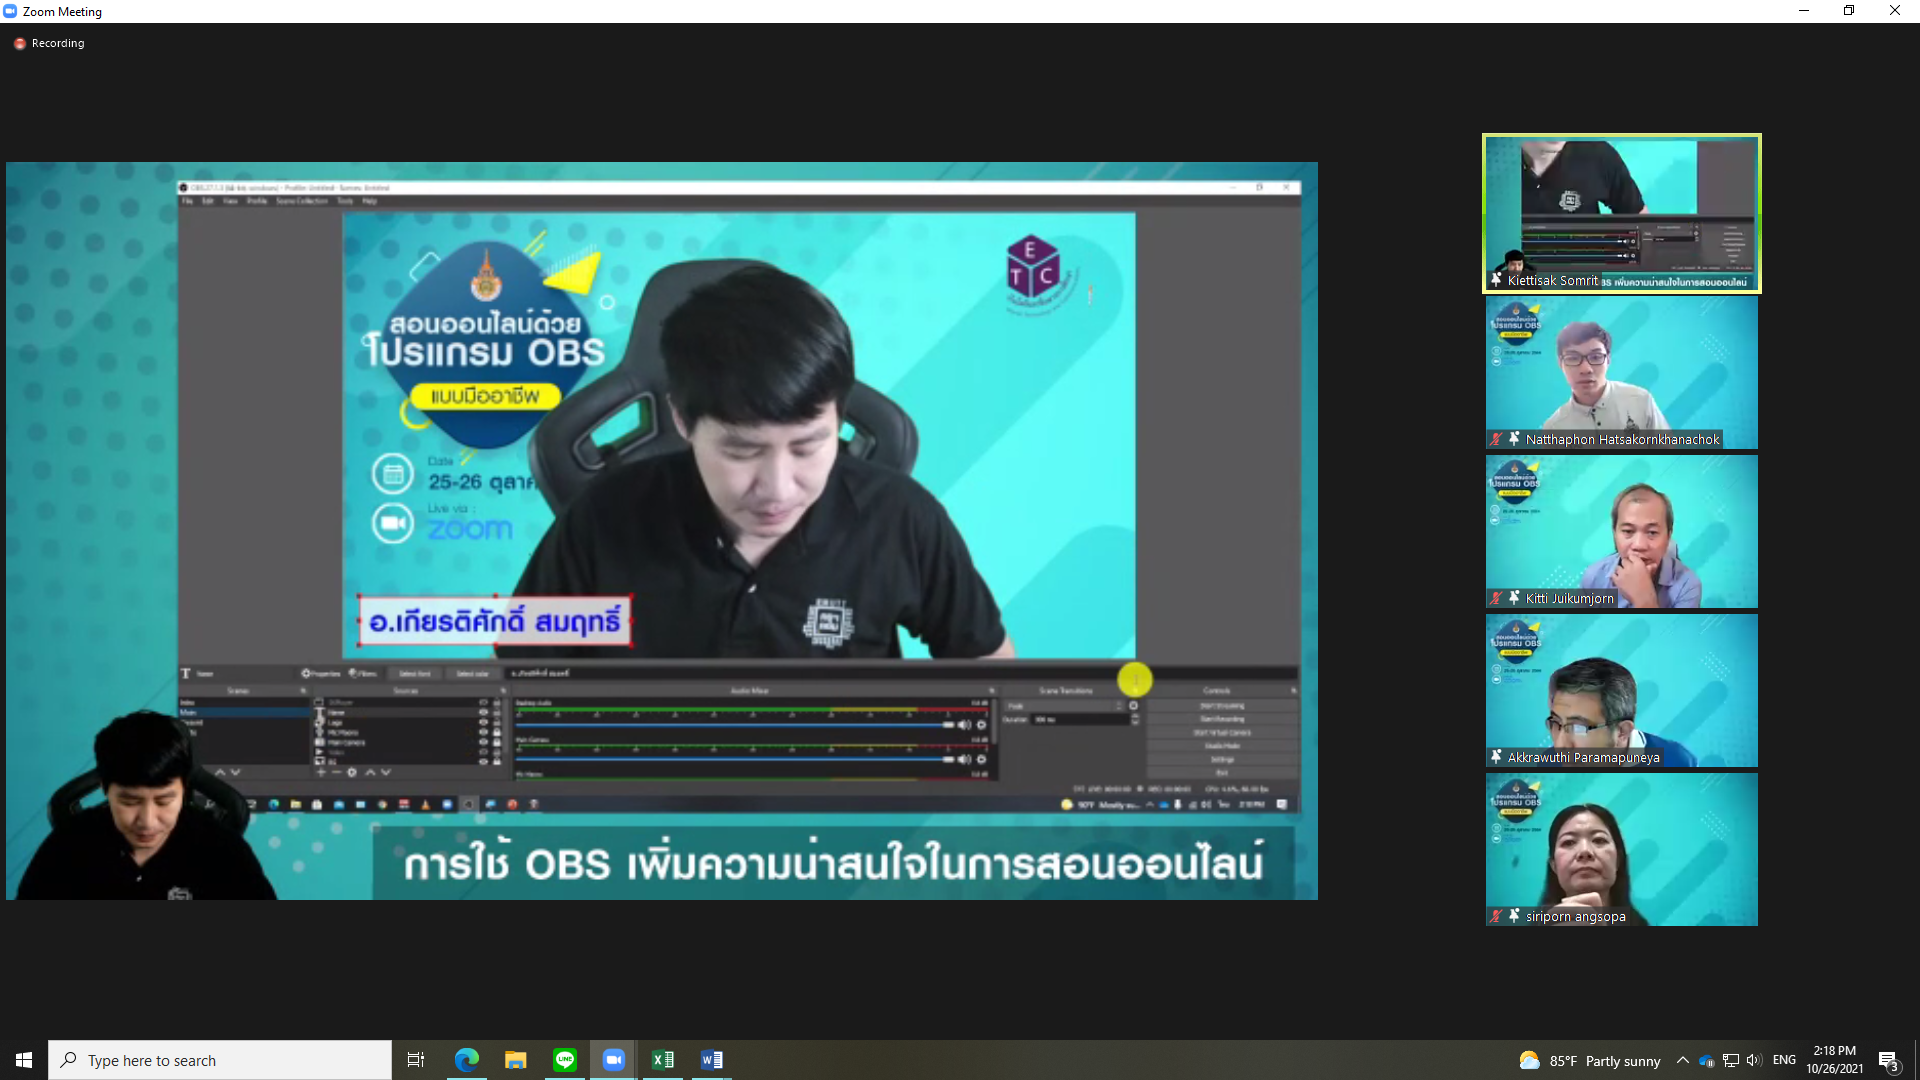This screenshot has width=1920, height=1080.
Task: Click the pin icon beside Kiettisak Somrit
Action: [x=1496, y=280]
